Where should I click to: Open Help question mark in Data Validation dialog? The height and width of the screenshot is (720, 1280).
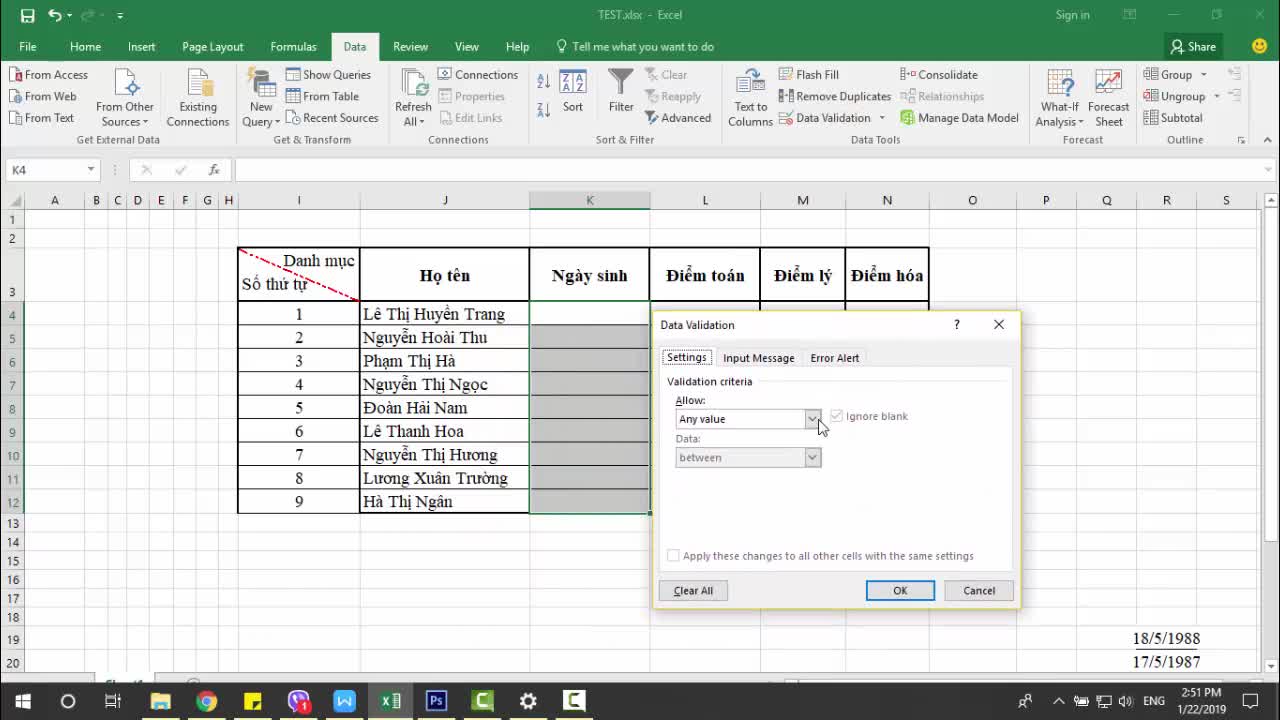coord(957,325)
